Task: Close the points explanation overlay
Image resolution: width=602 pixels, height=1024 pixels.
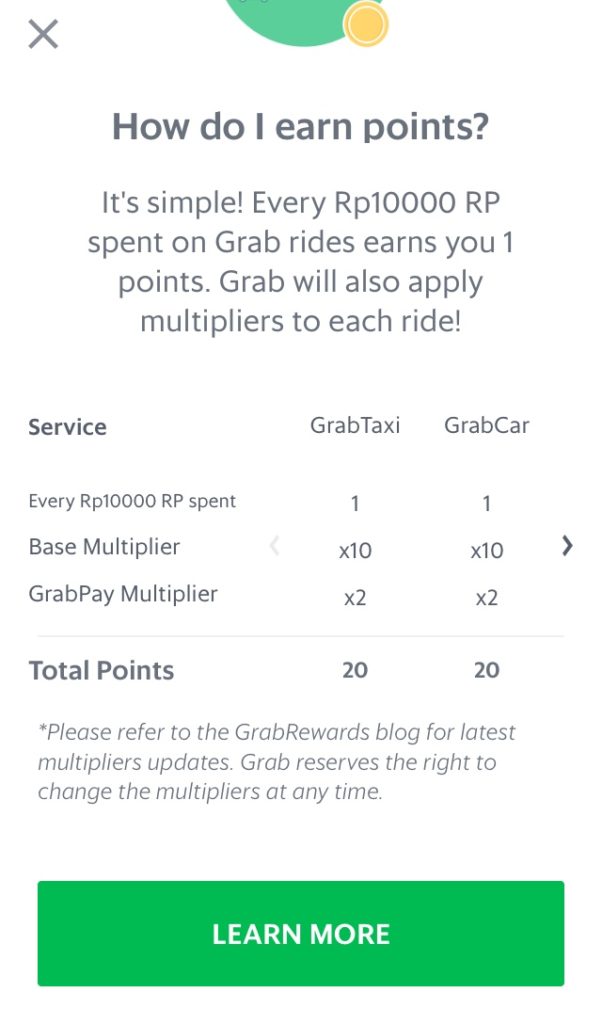Action: pos(43,33)
